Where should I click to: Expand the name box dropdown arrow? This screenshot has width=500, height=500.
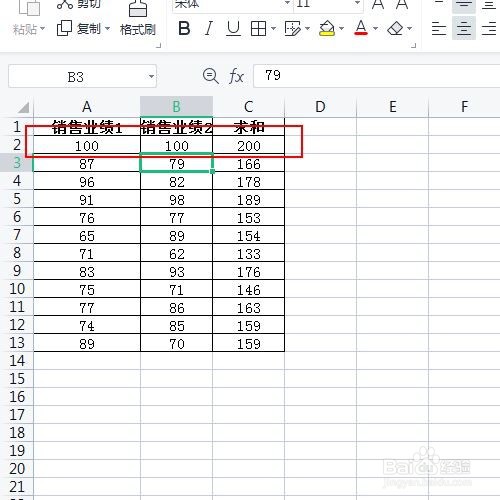pos(151,77)
